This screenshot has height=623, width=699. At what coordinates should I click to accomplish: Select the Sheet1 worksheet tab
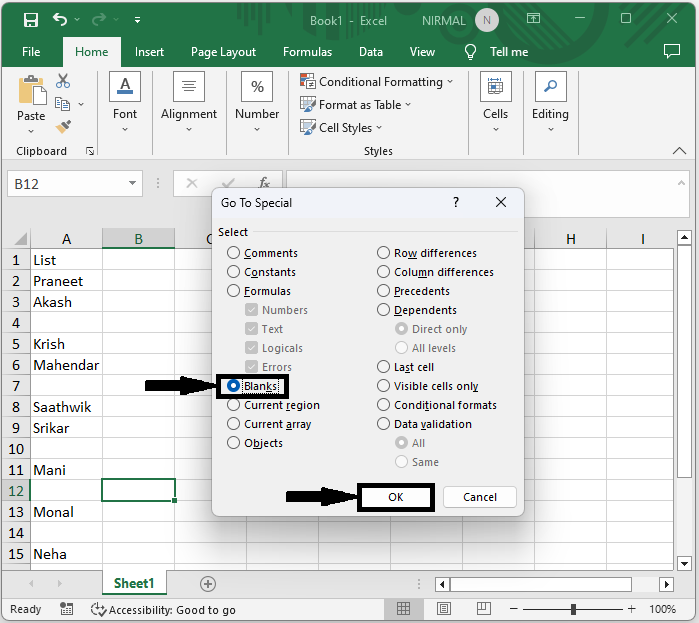tap(134, 583)
